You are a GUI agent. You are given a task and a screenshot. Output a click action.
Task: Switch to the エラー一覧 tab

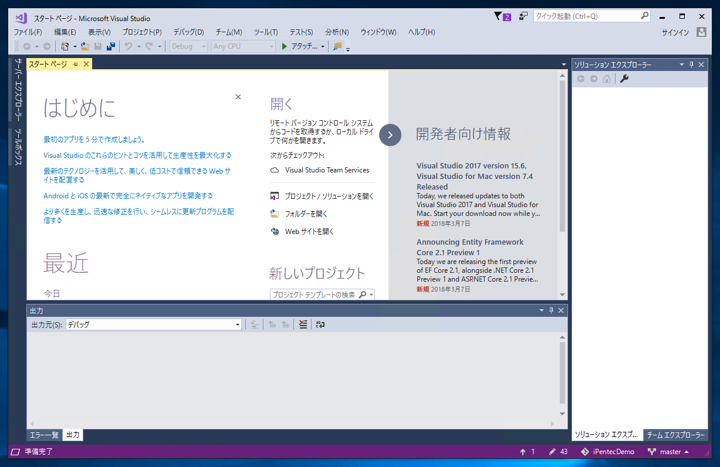[x=44, y=435]
